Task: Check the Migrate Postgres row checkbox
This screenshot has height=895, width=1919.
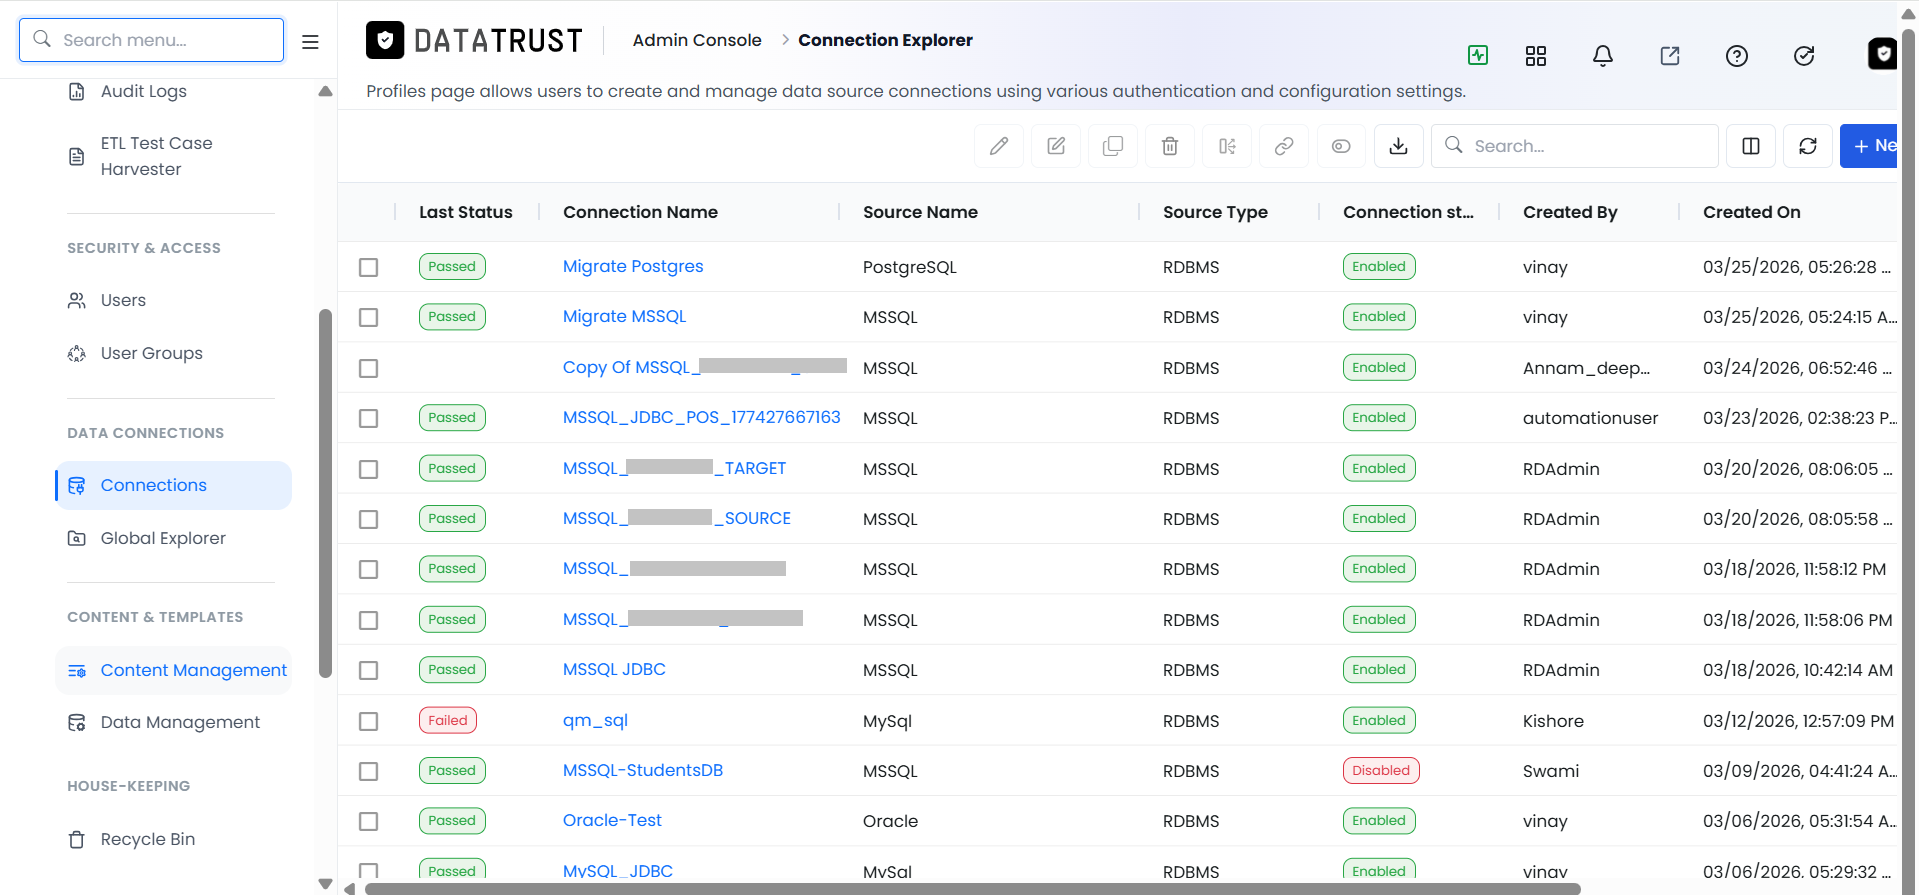Action: (x=368, y=267)
